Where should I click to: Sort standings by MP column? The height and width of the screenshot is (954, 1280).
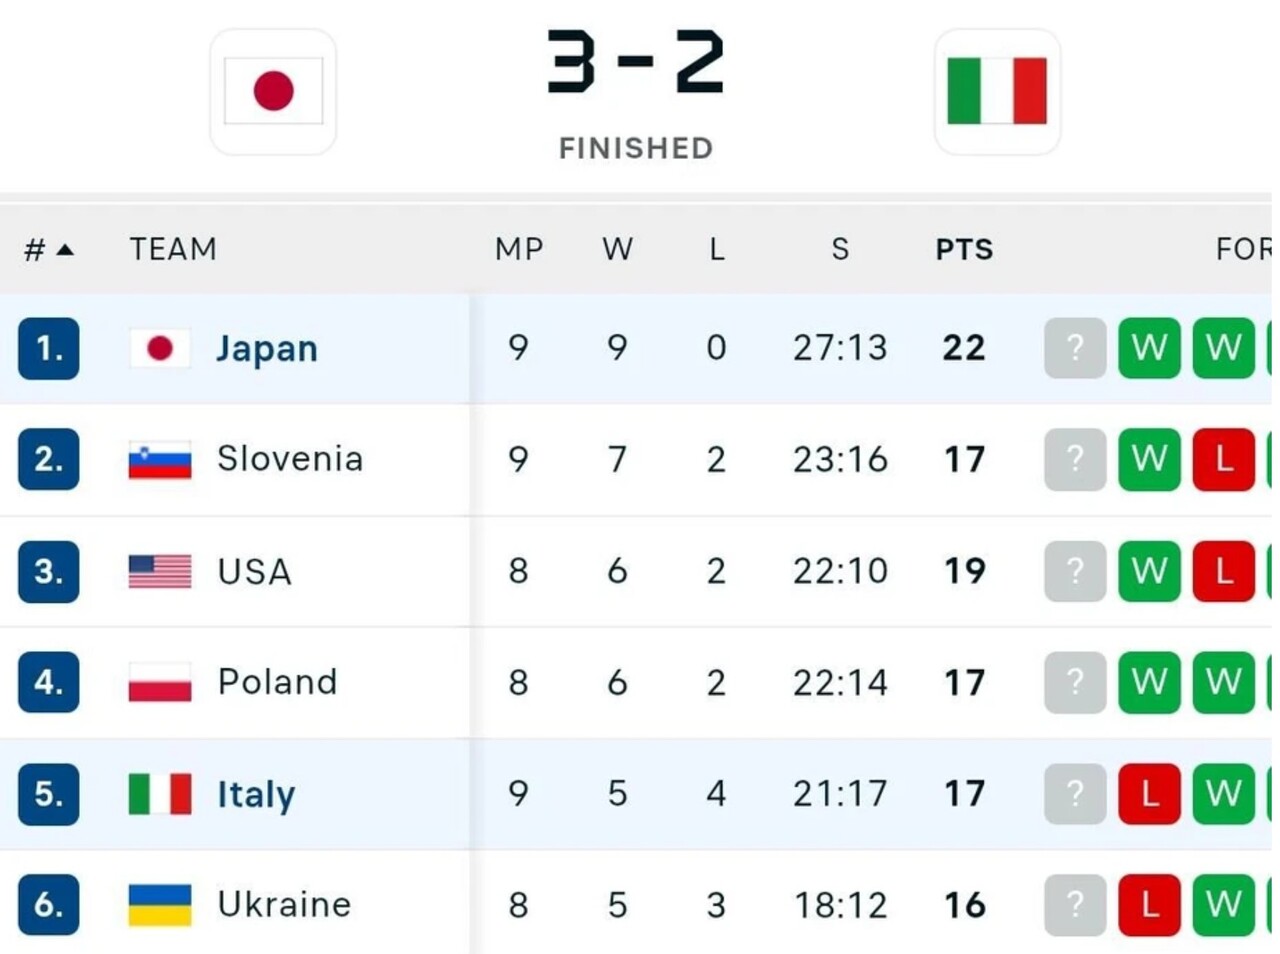click(x=519, y=249)
